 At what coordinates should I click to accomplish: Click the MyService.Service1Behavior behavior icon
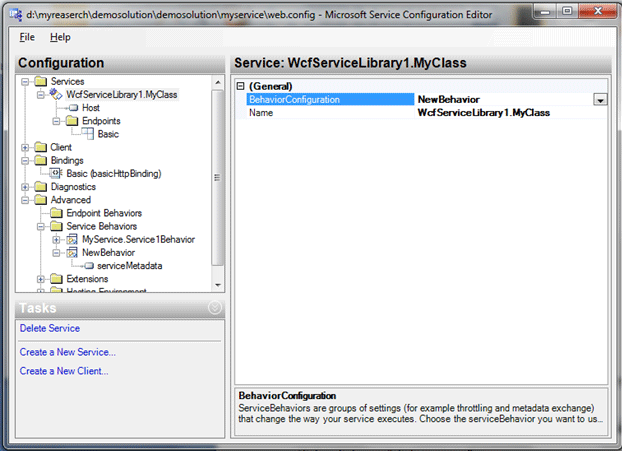pos(72,239)
